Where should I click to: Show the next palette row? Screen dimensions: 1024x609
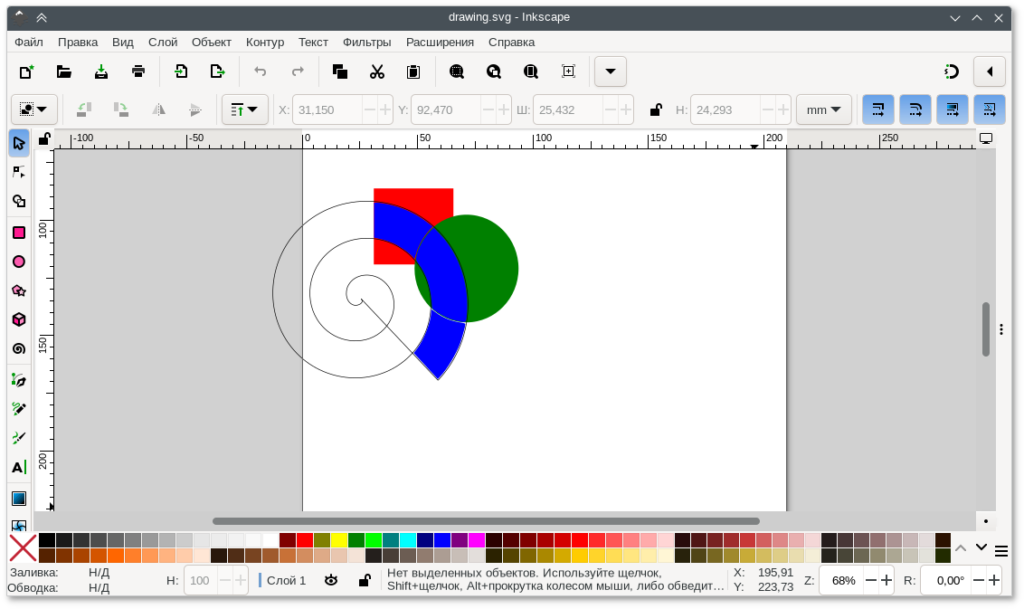982,547
